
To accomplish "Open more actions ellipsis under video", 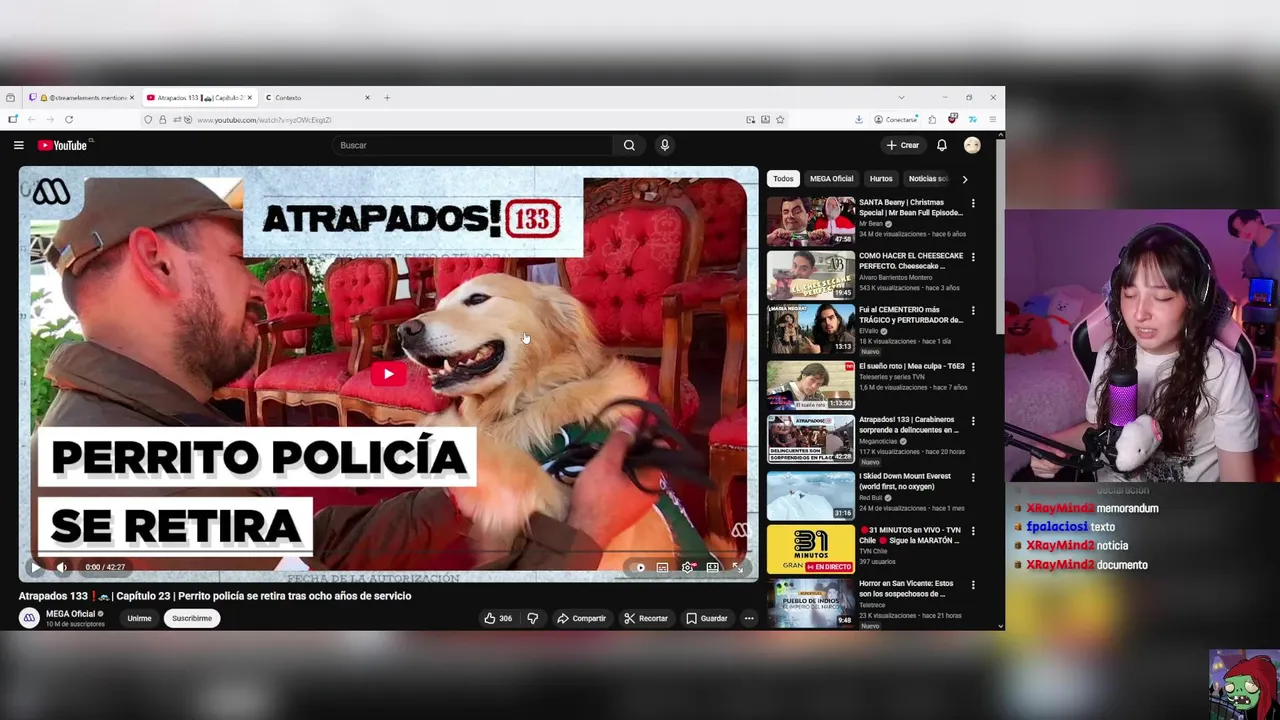I will [x=748, y=618].
